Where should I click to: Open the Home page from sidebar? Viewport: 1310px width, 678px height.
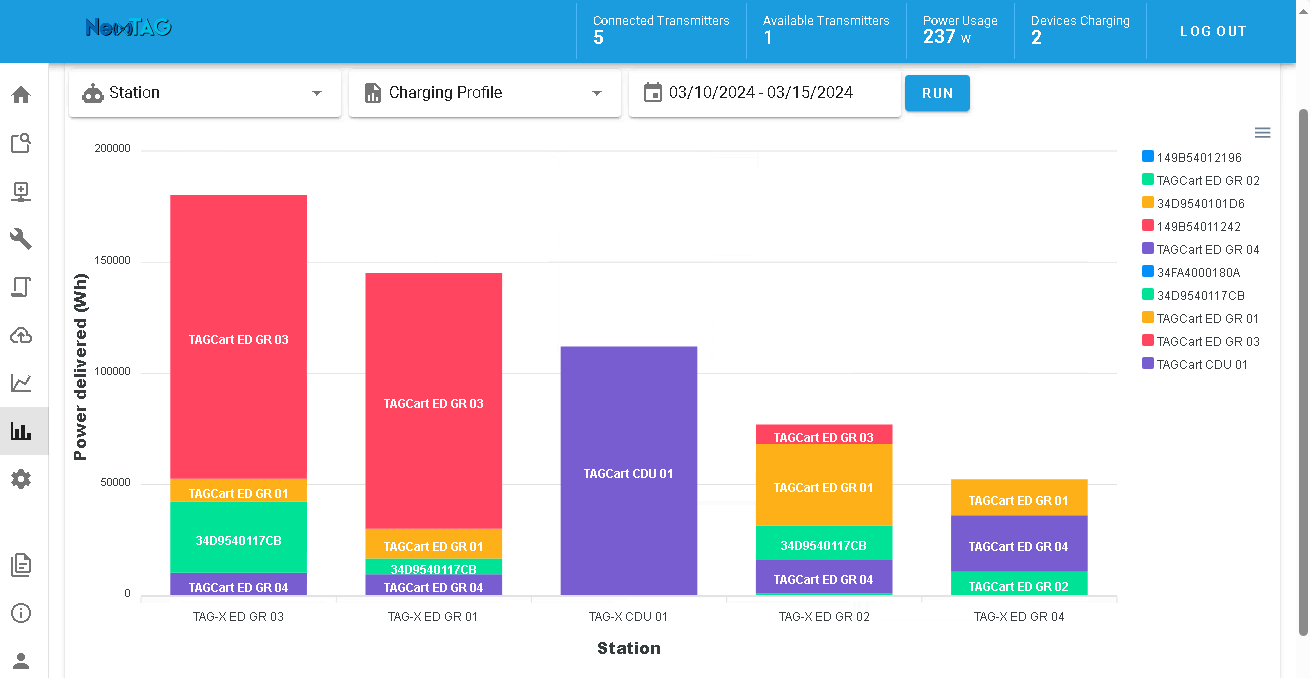(21, 95)
